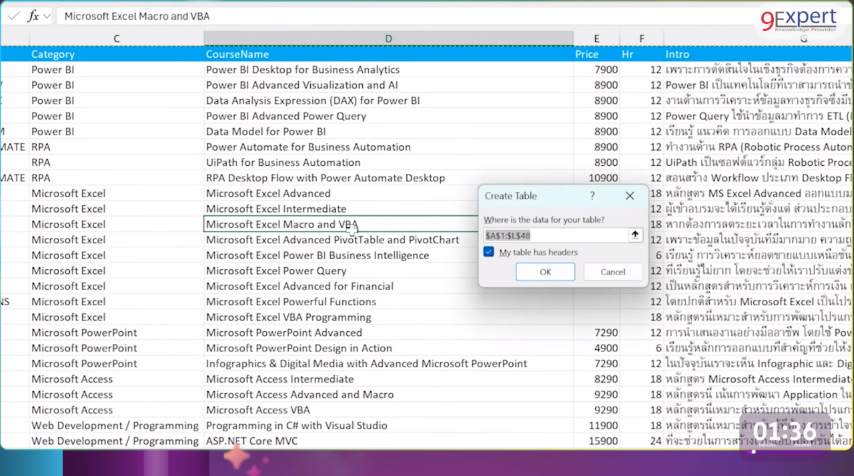The height and width of the screenshot is (476, 854).
Task: Click the Enter checkmark in formula bar
Action: pyautogui.click(x=13, y=16)
